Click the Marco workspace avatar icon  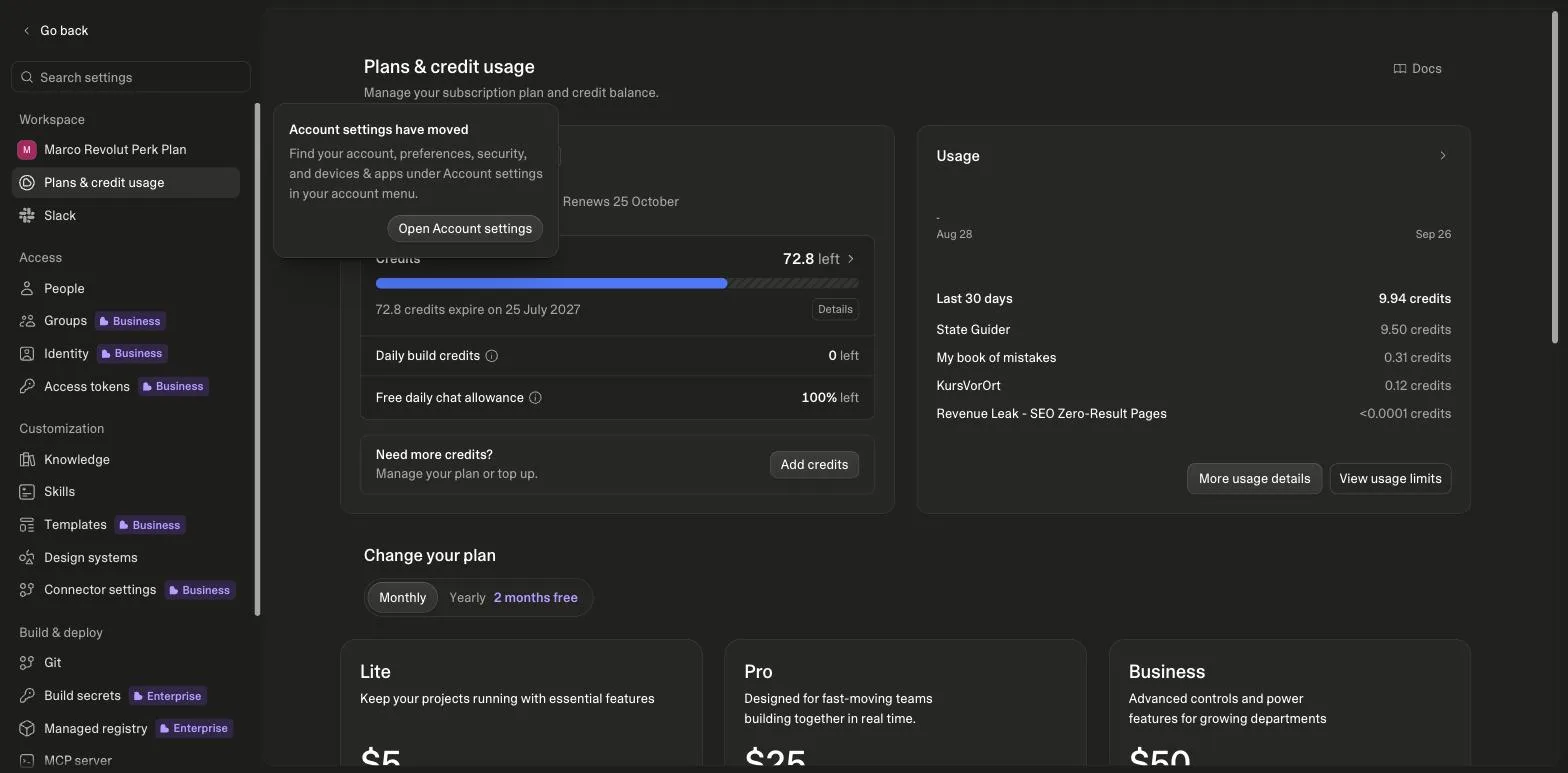point(27,150)
